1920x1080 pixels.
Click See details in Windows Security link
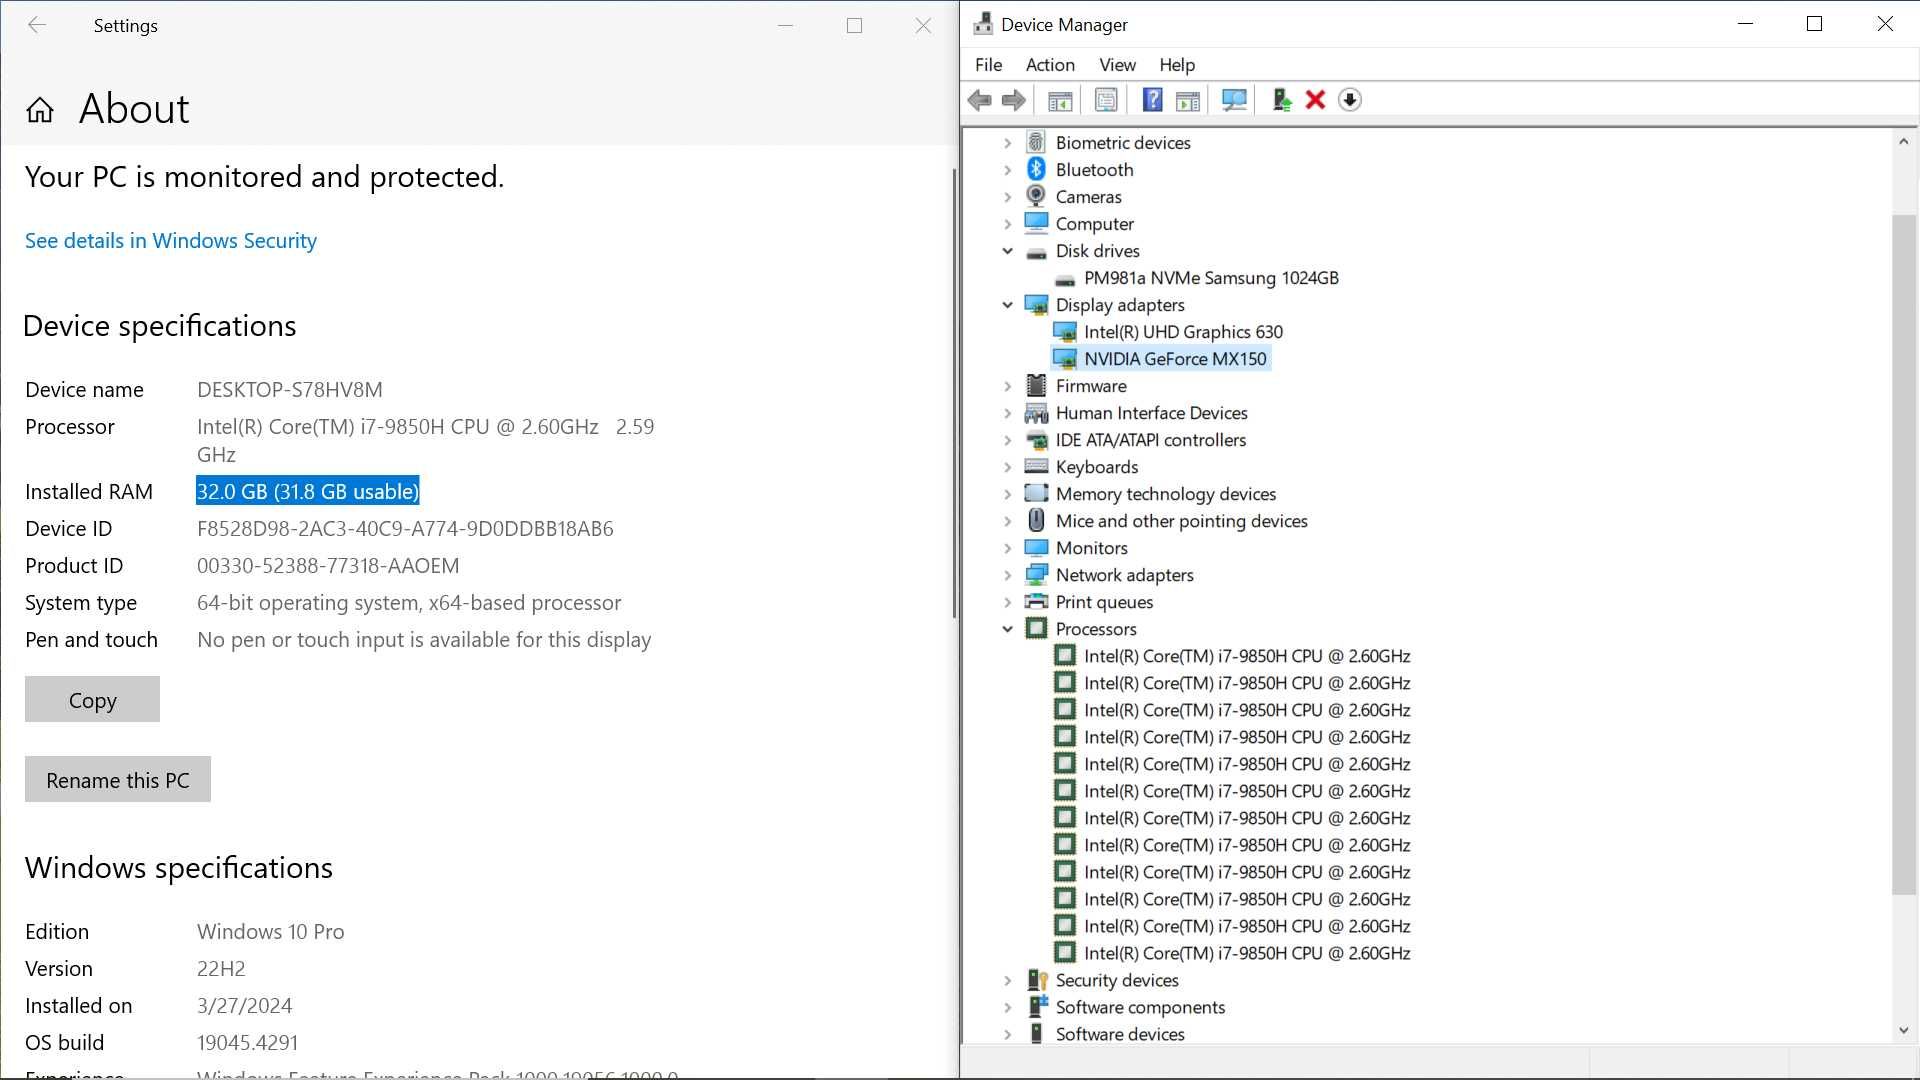[x=170, y=240]
